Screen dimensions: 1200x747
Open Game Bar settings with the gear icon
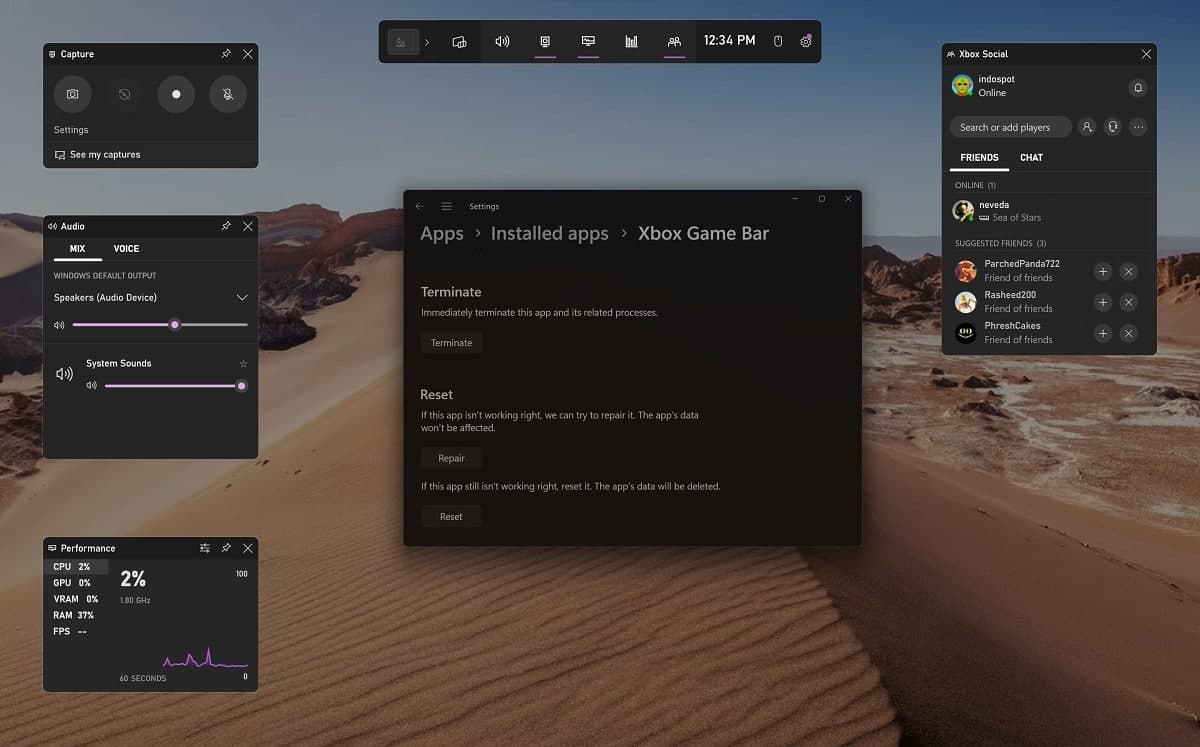(806, 42)
